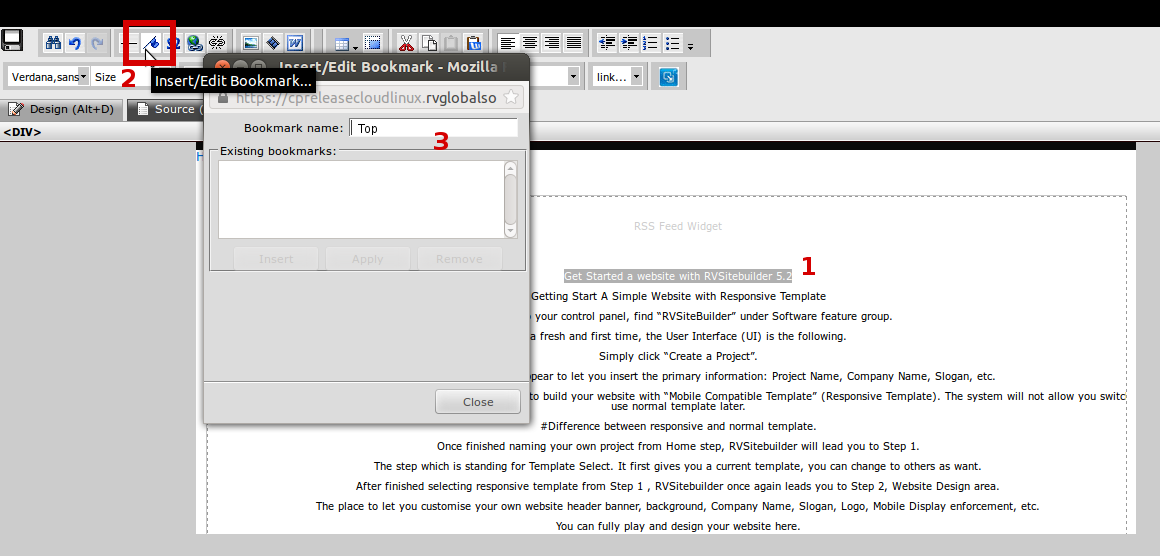Open the bullet list style dropdown arrow
Viewport: 1160px width, 556px height.
[690, 45]
